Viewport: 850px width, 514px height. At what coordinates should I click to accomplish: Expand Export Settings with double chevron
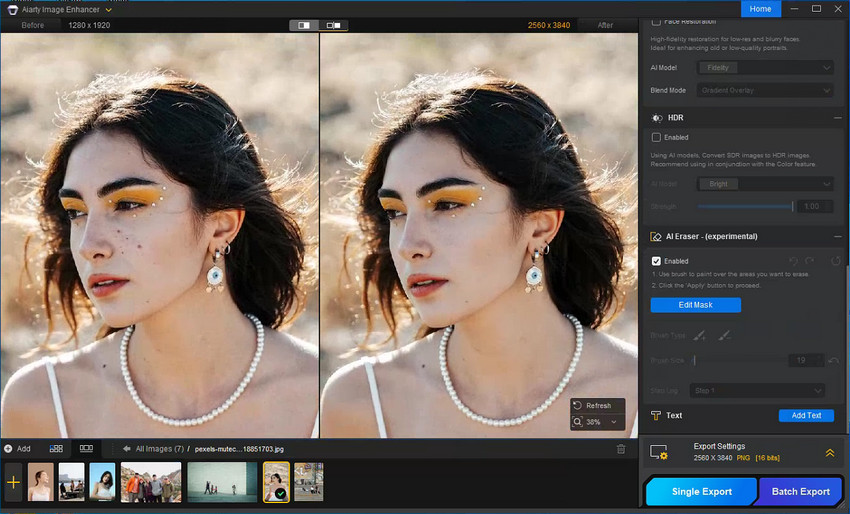830,453
